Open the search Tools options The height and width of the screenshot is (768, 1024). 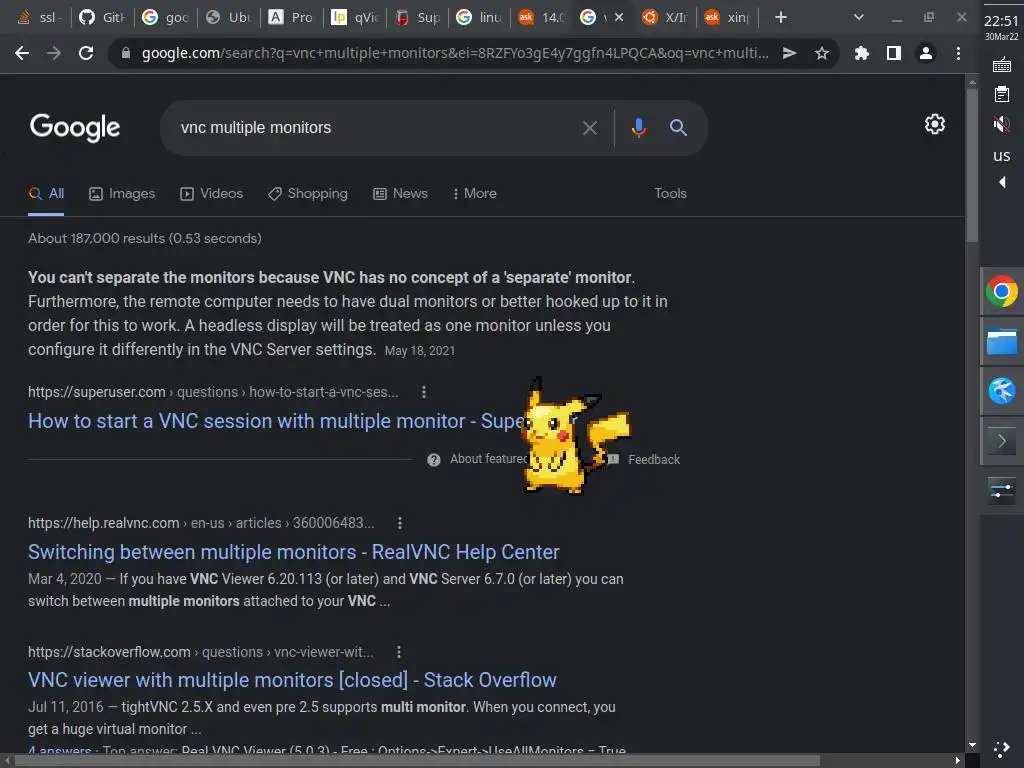(670, 193)
